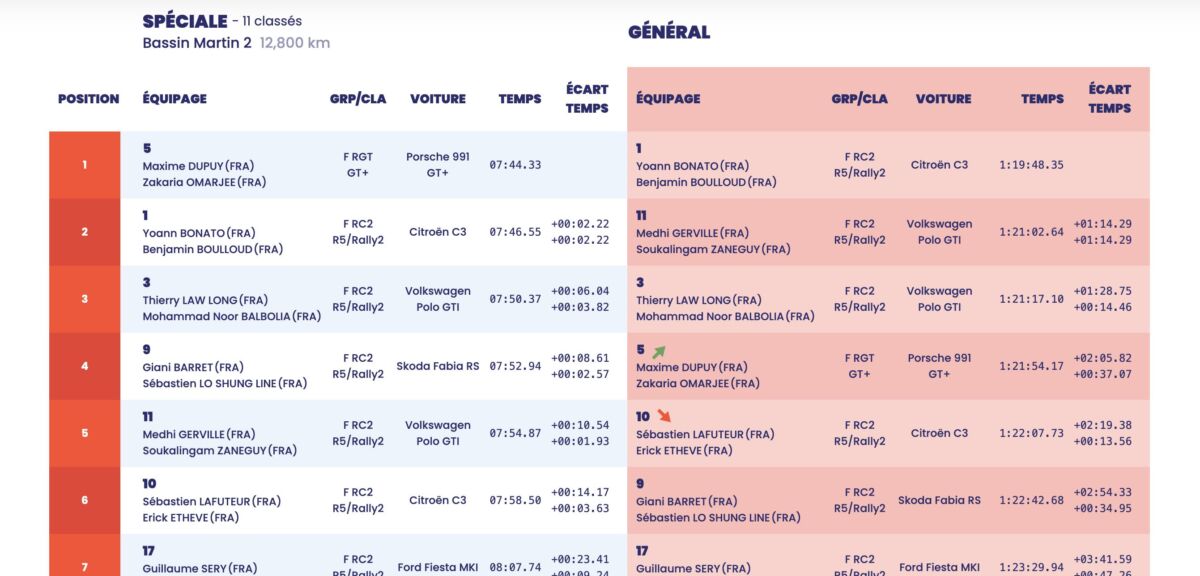The image size is (1200, 576).
Task: Select the position 4 cell
Action: pyautogui.click(x=85, y=366)
